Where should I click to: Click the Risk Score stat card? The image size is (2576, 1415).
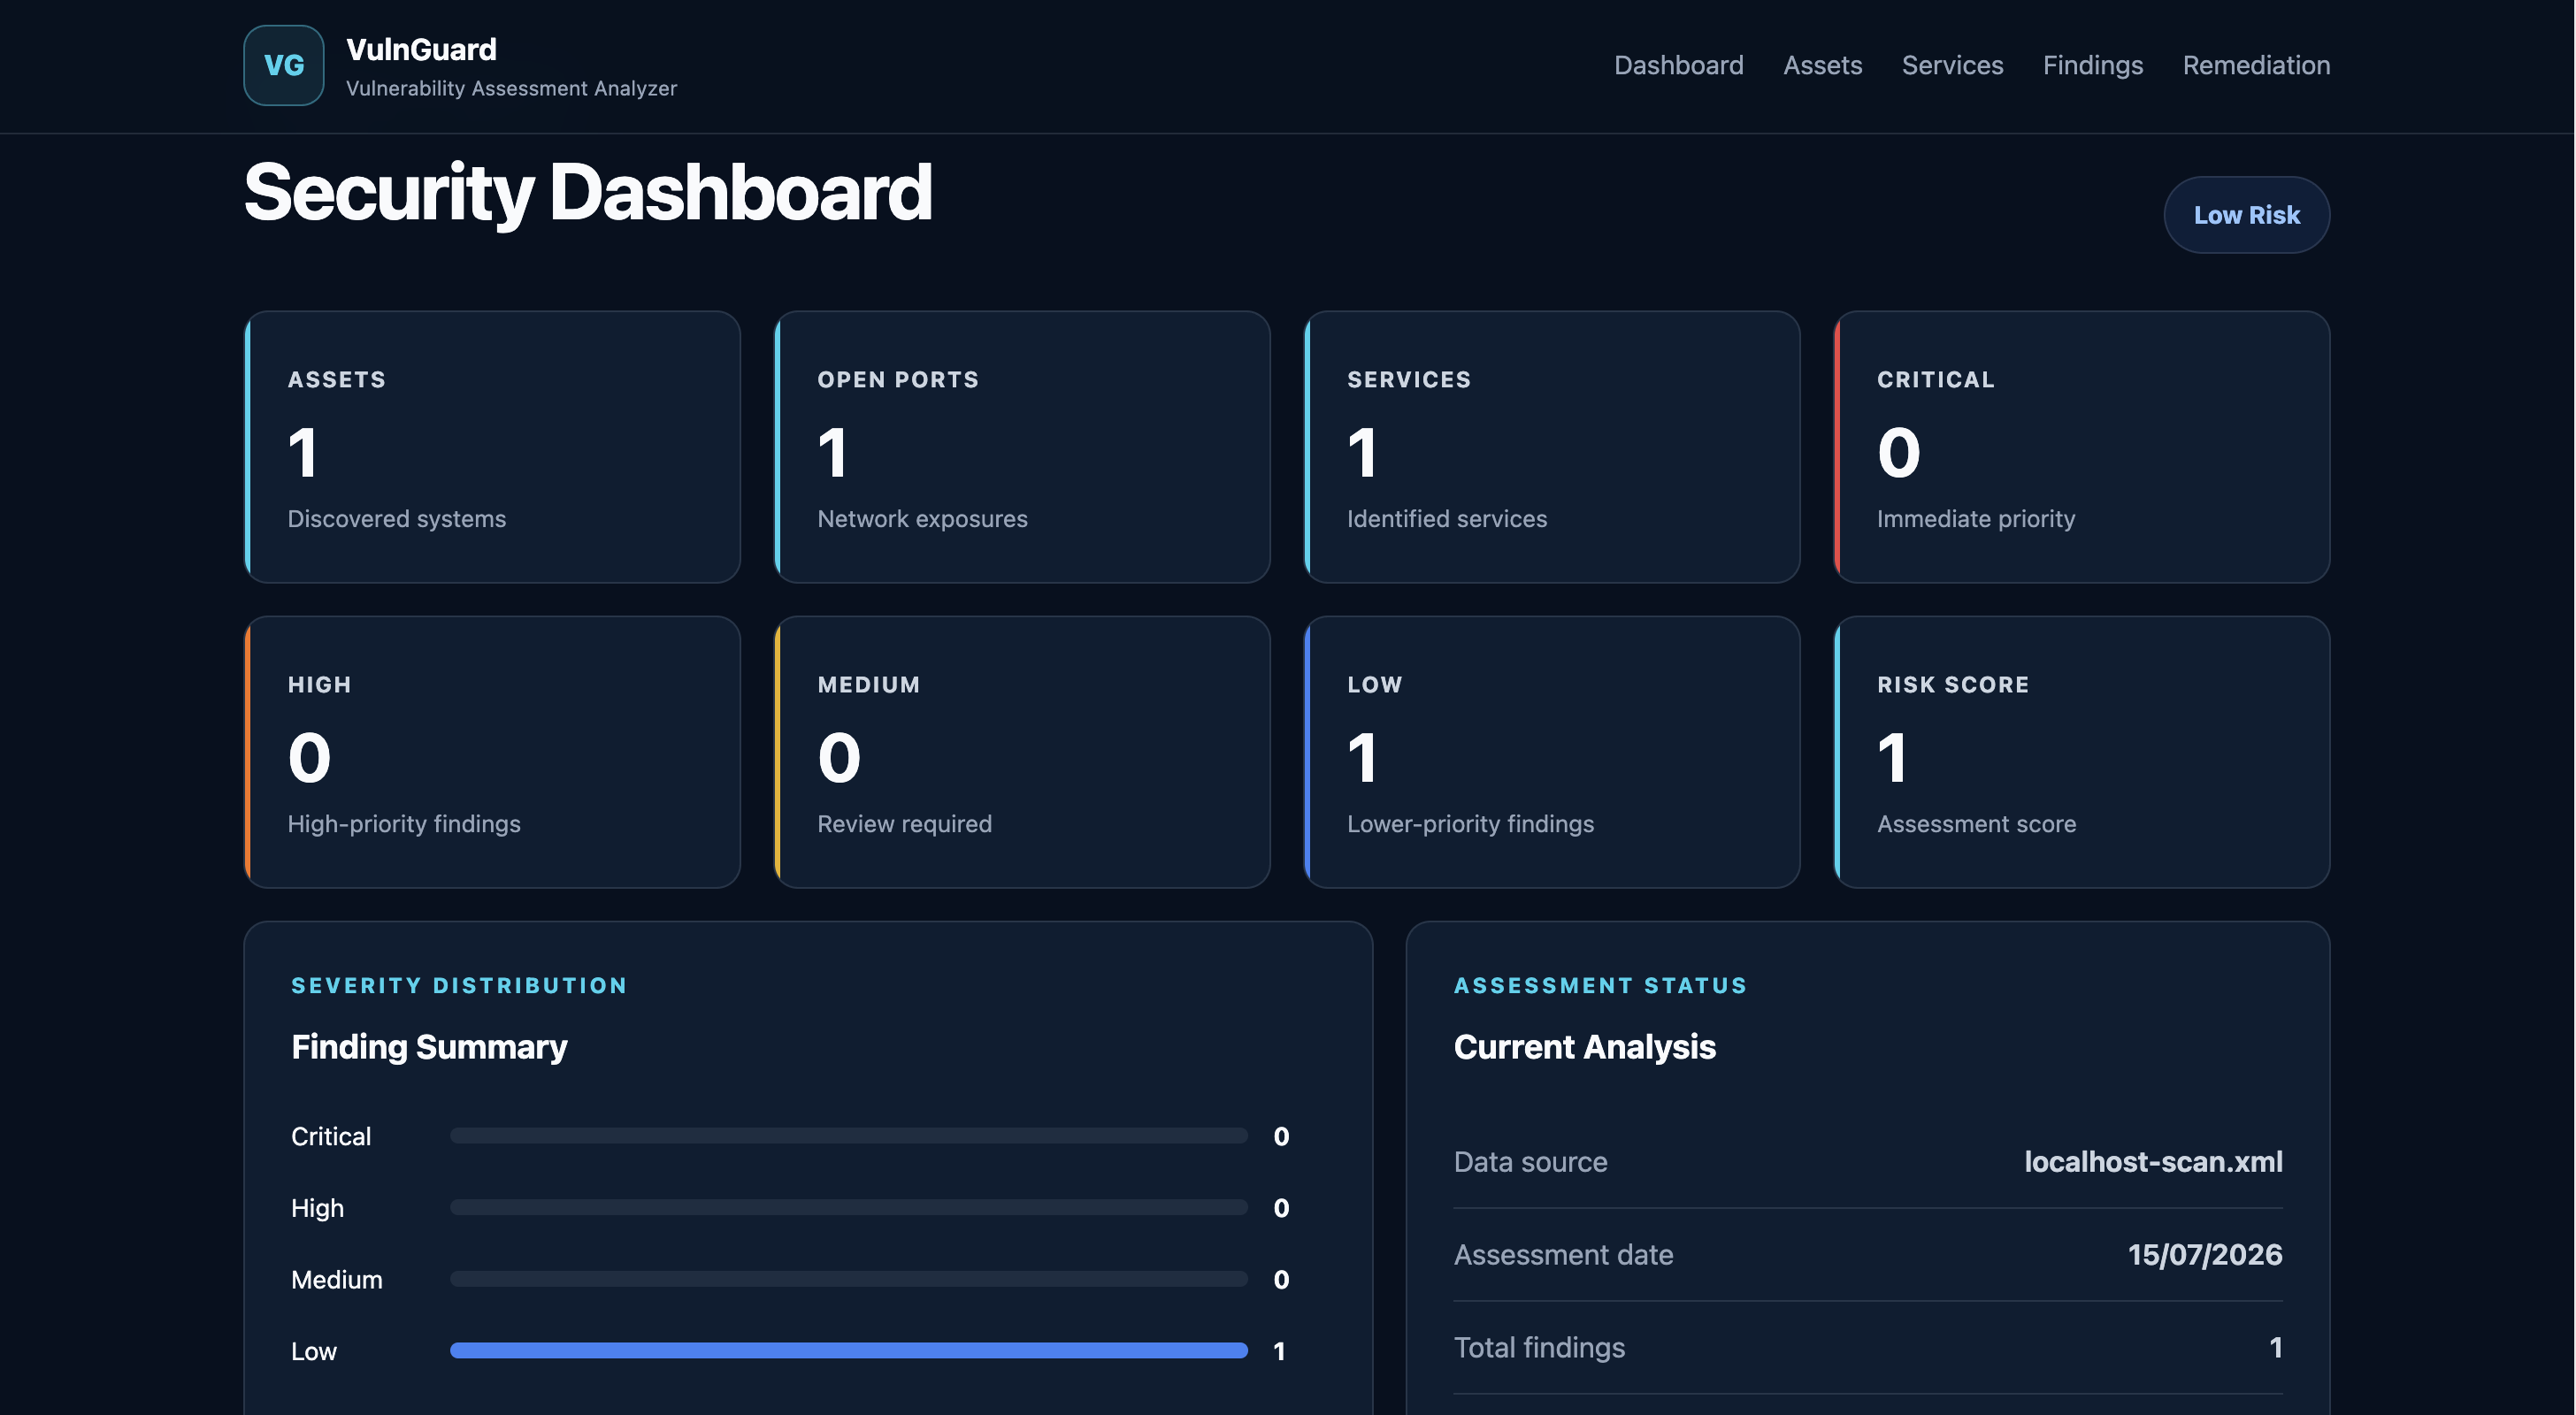2082,752
